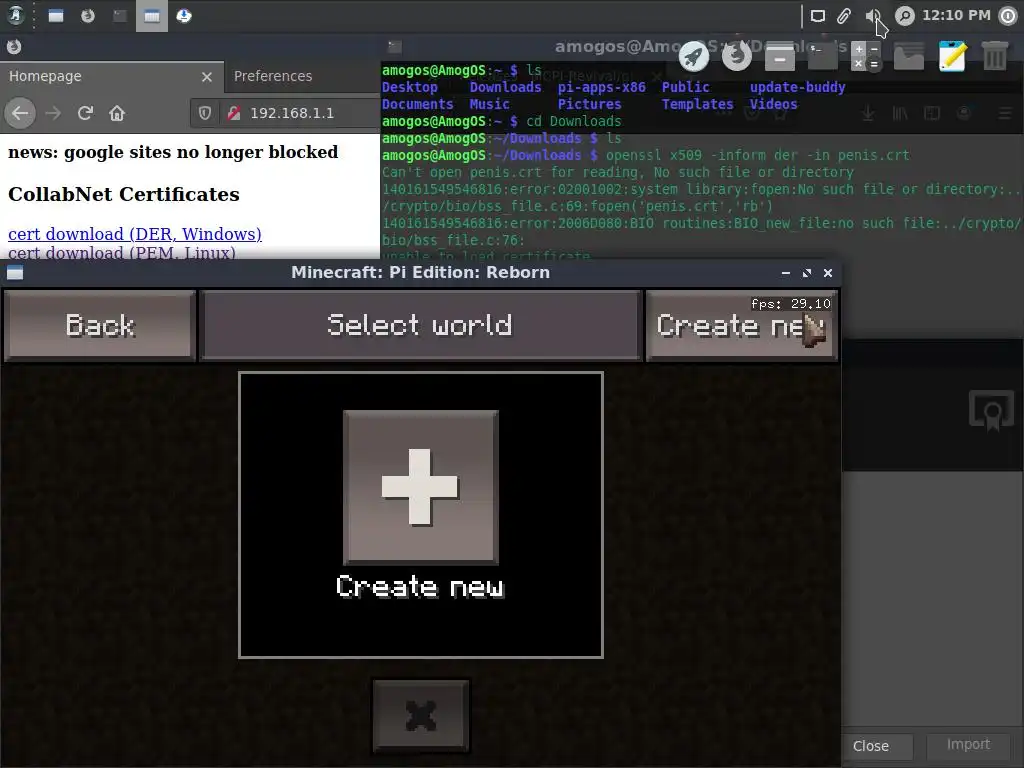Open the file drawer icon in dock
1024x768 pixels.
pyautogui.click(x=780, y=57)
